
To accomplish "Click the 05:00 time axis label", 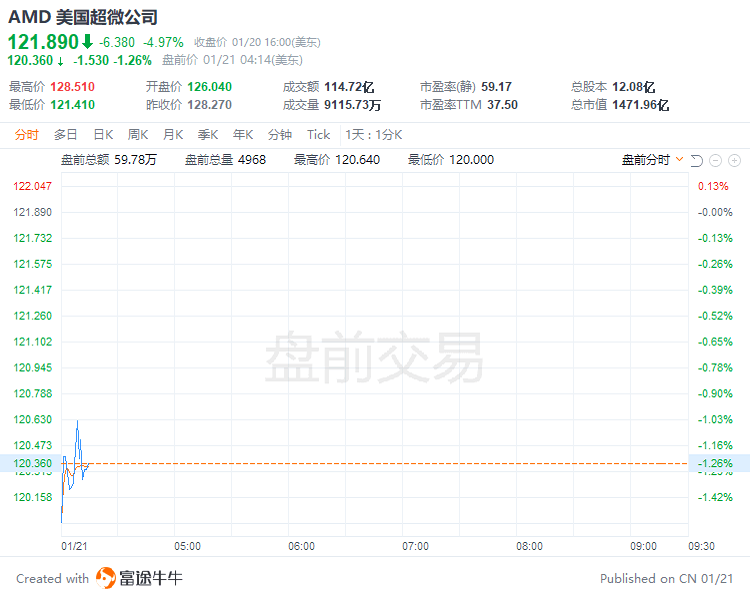I will point(188,546).
